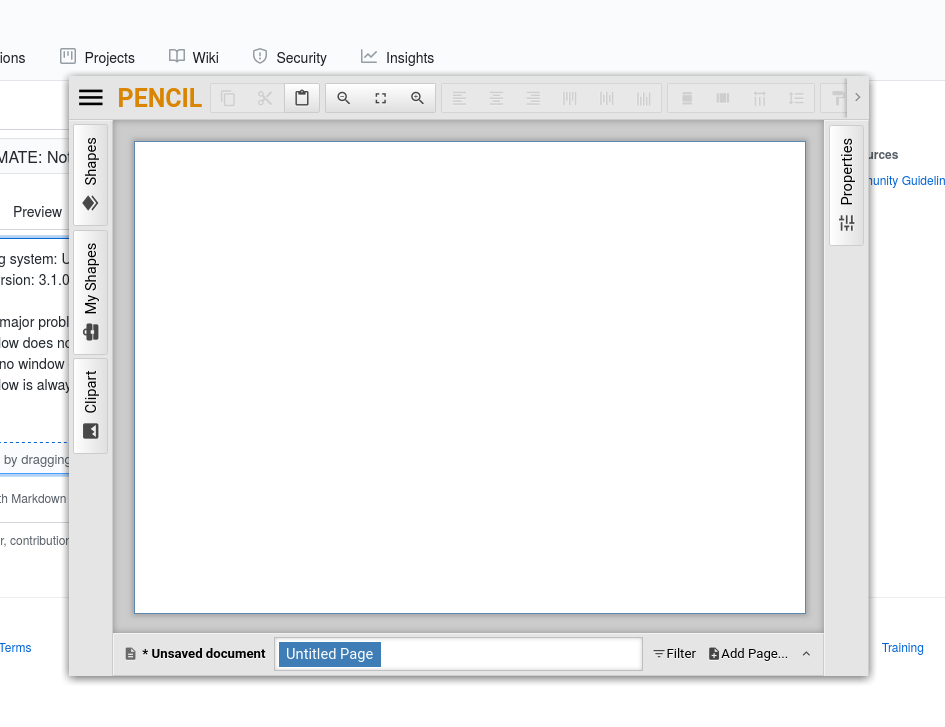The image size is (945, 727).
Task: Align selected shapes to bottom
Action: (x=644, y=98)
